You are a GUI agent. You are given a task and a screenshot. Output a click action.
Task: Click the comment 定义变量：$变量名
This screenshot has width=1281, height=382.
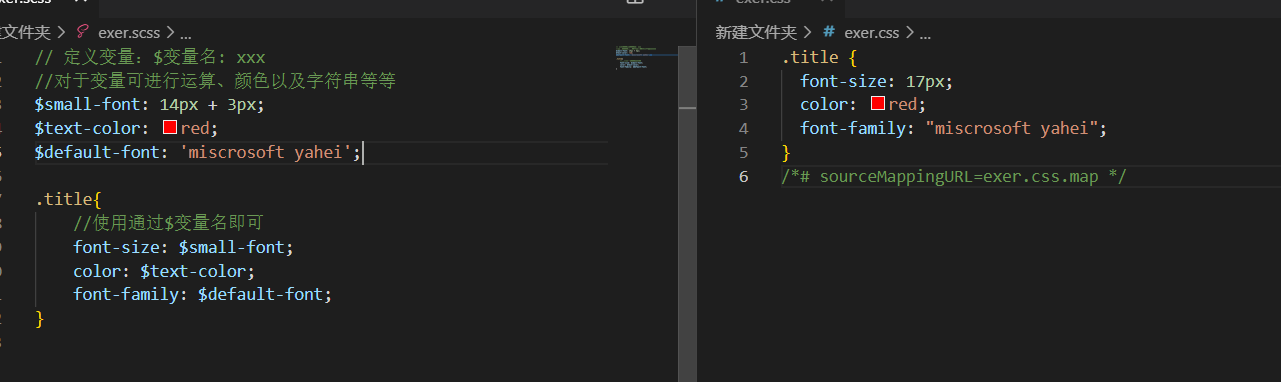coord(149,57)
